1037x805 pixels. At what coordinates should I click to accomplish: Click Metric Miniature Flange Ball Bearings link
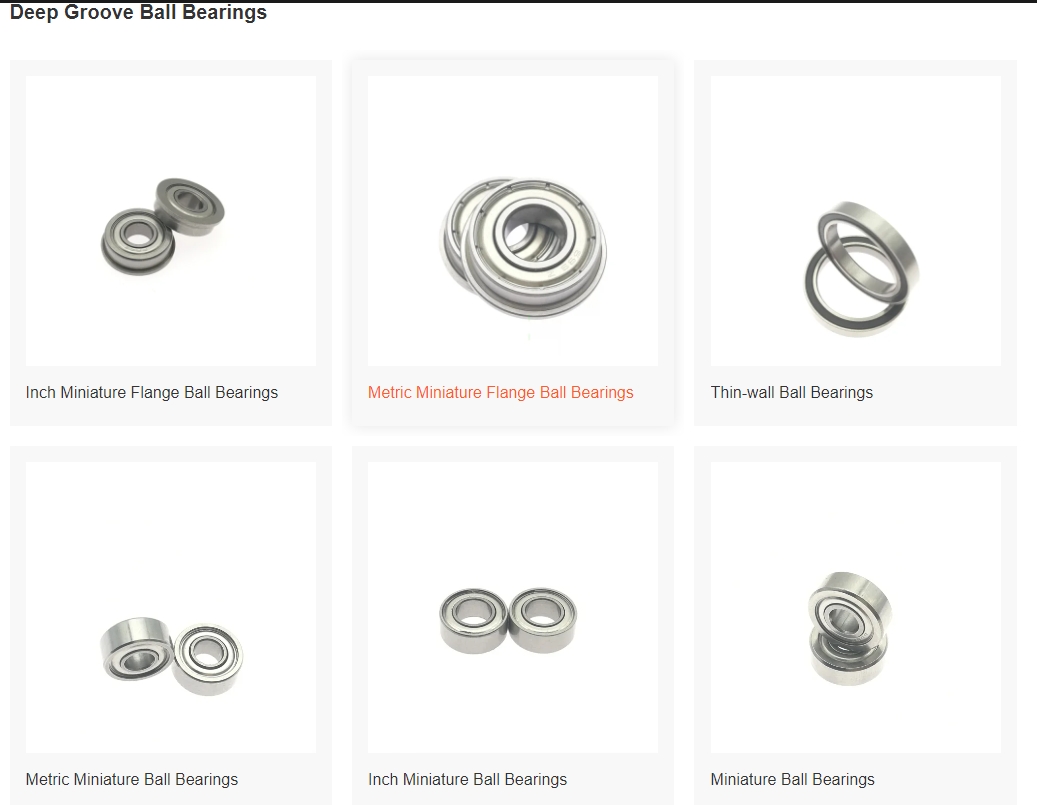(501, 392)
